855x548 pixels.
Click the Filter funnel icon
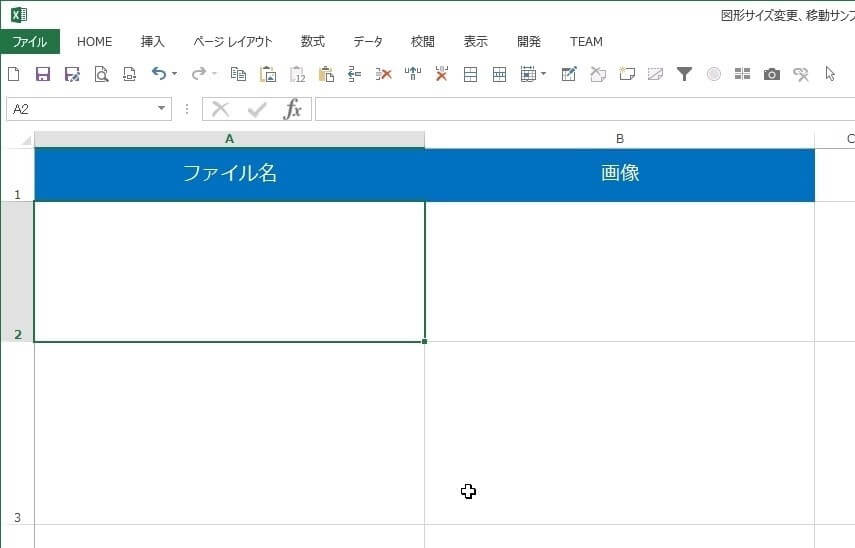pyautogui.click(x=684, y=74)
